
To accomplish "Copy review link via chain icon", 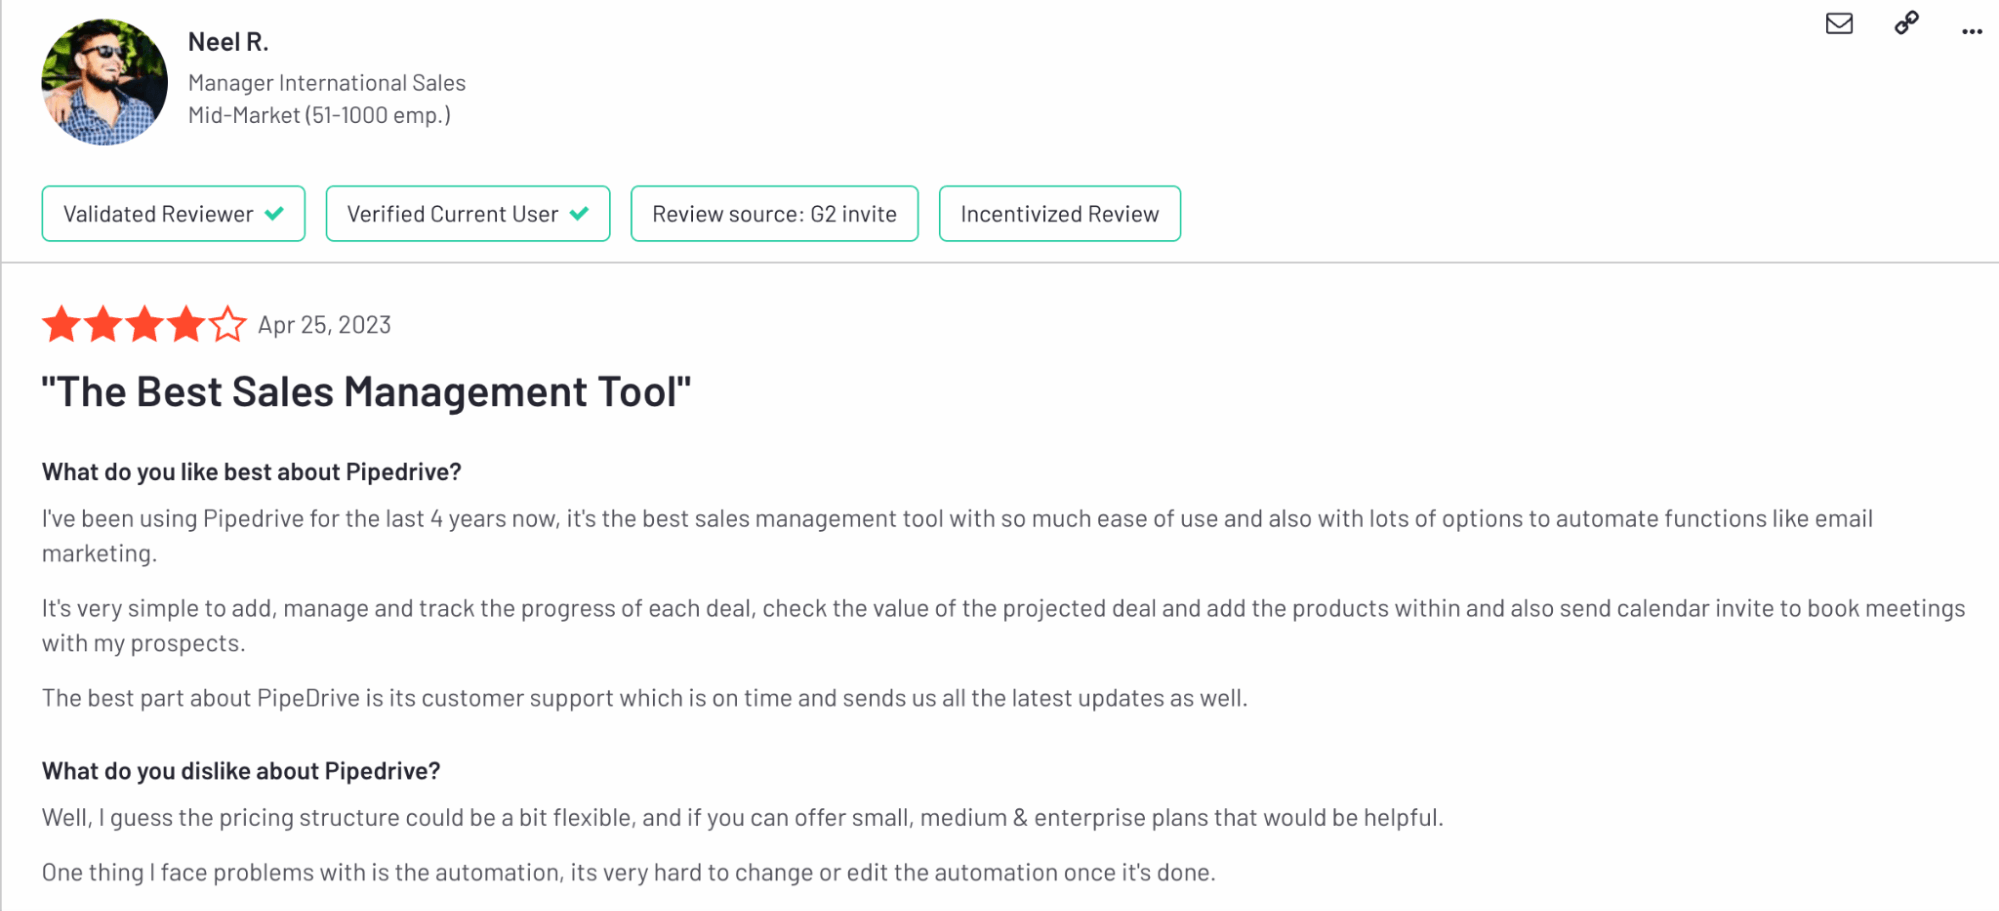I will [1907, 22].
